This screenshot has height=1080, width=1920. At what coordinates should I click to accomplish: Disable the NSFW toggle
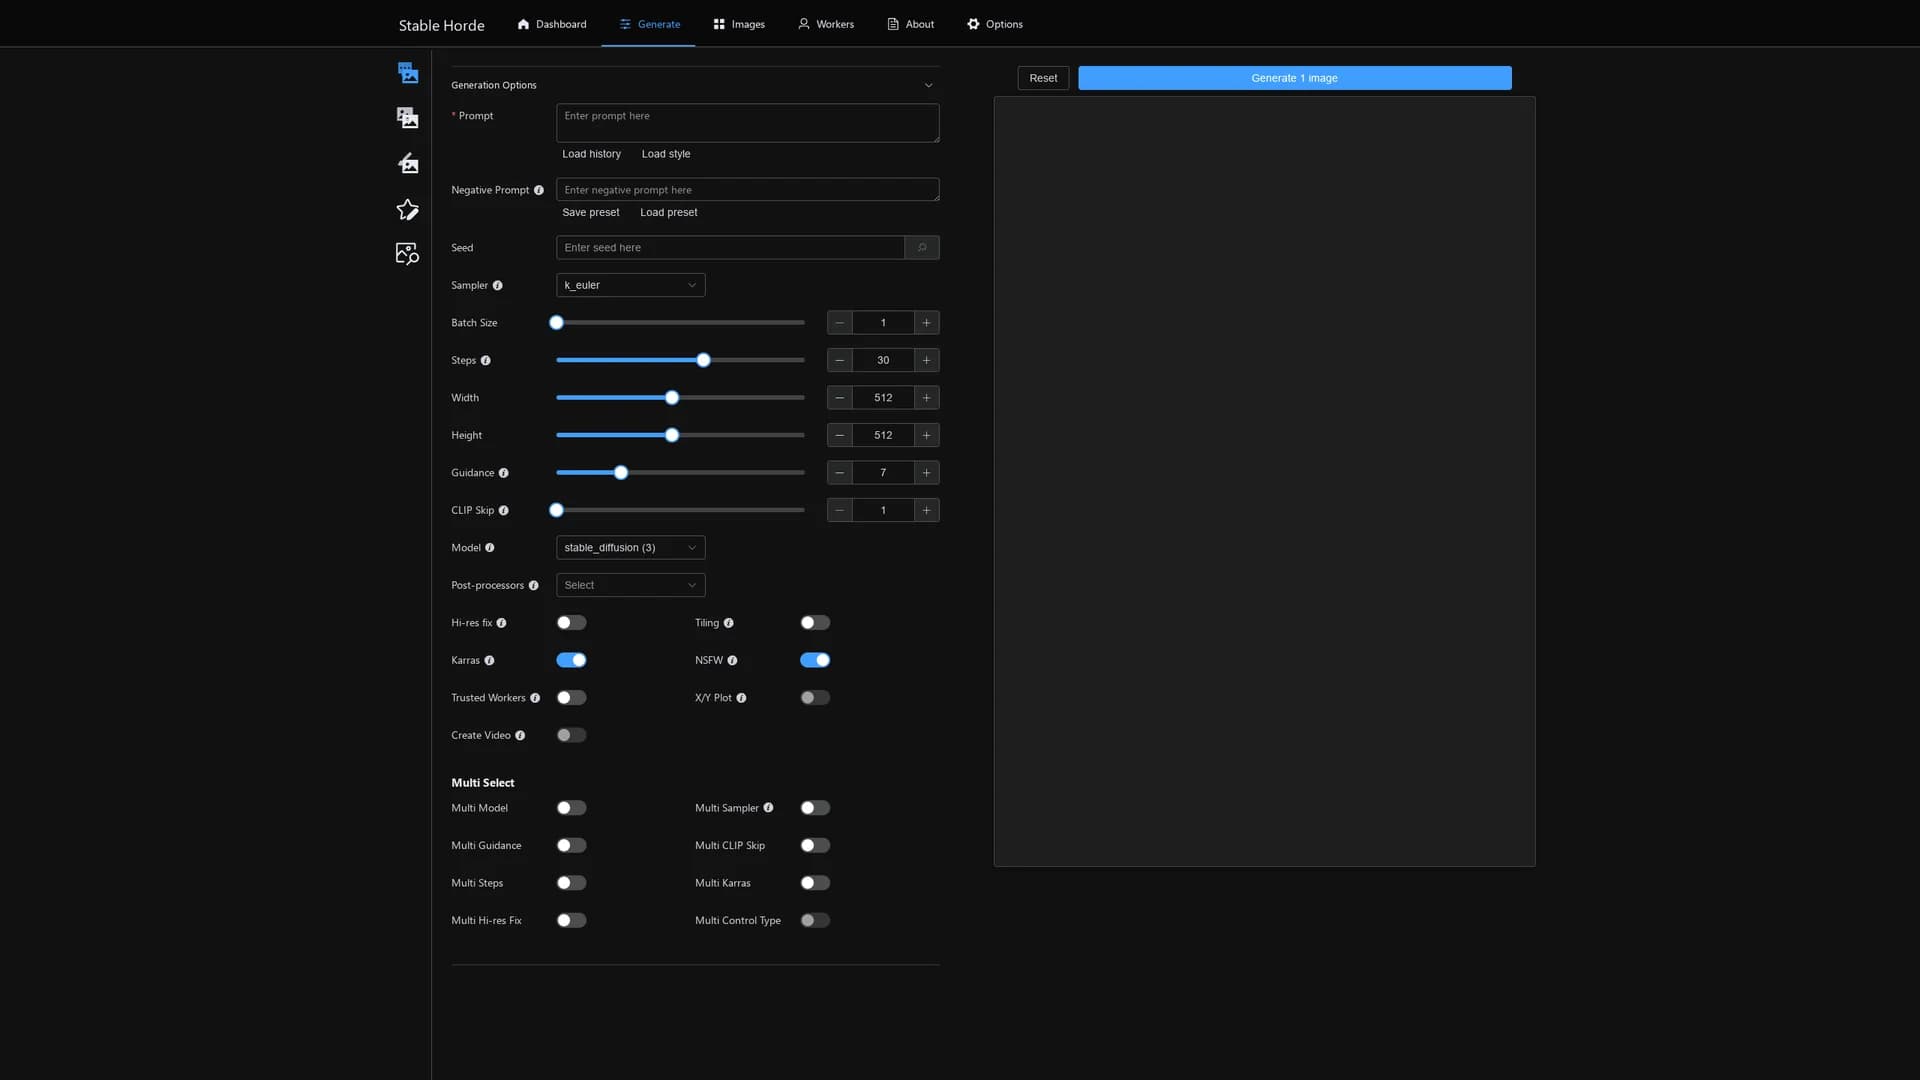pyautogui.click(x=815, y=660)
